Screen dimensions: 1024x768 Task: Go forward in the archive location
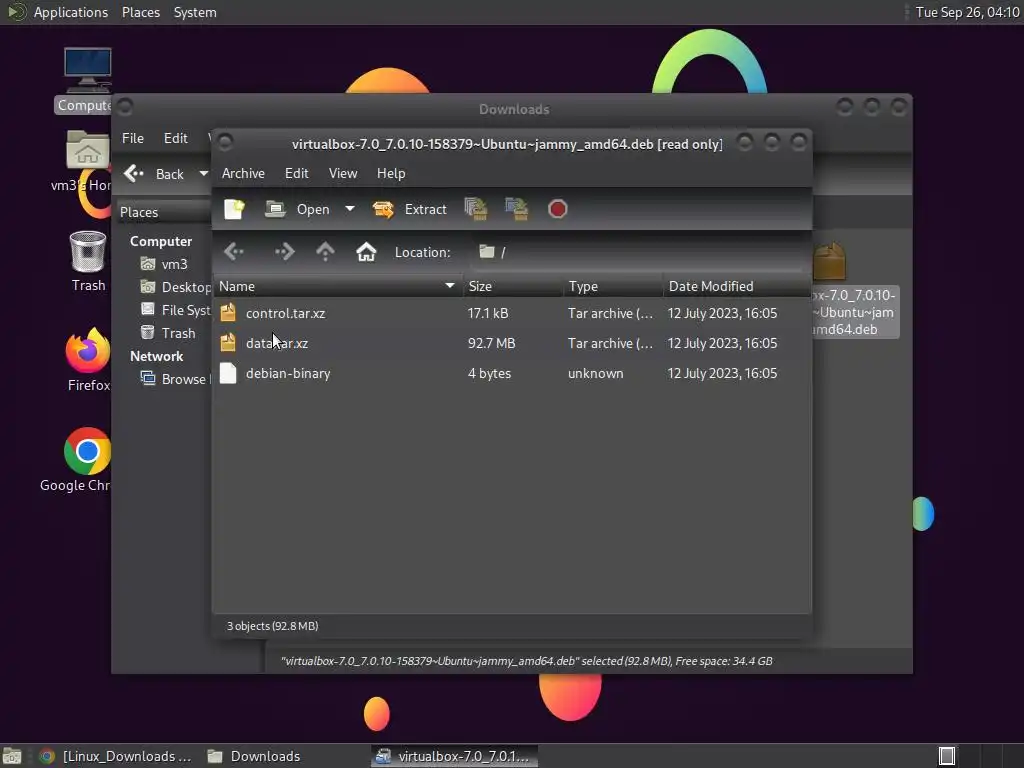click(x=285, y=251)
